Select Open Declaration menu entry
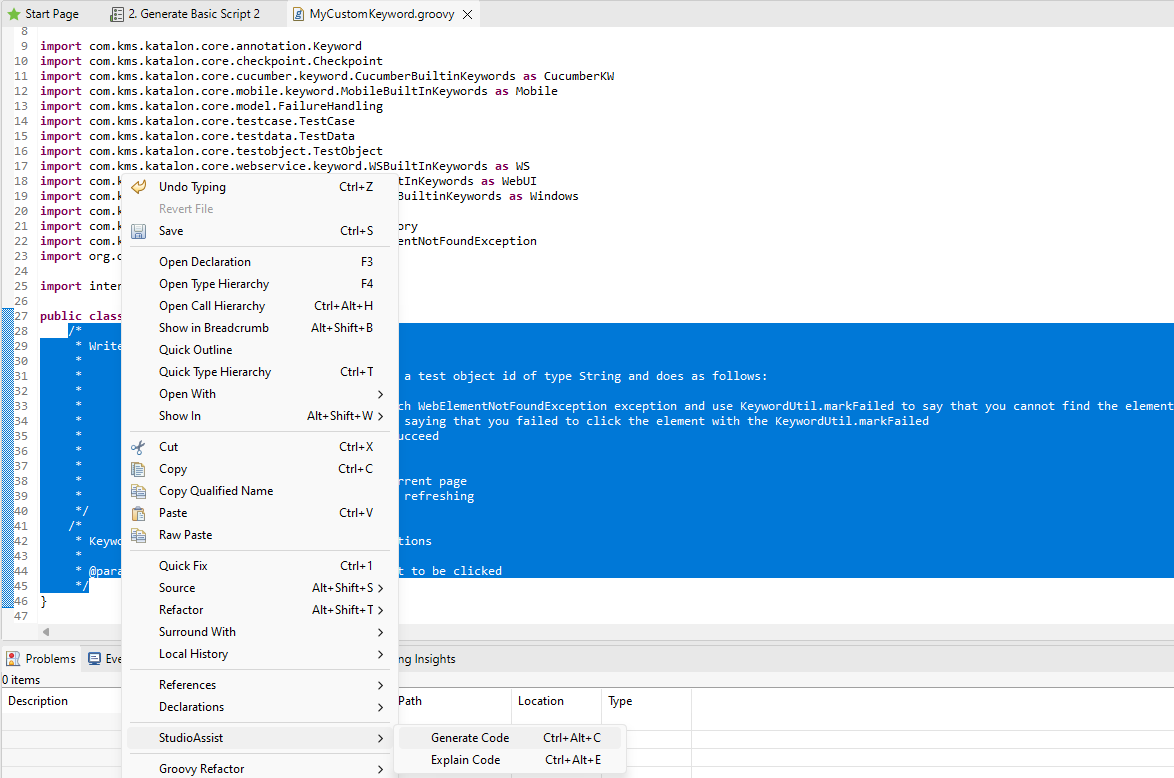This screenshot has width=1174, height=778. (259, 262)
